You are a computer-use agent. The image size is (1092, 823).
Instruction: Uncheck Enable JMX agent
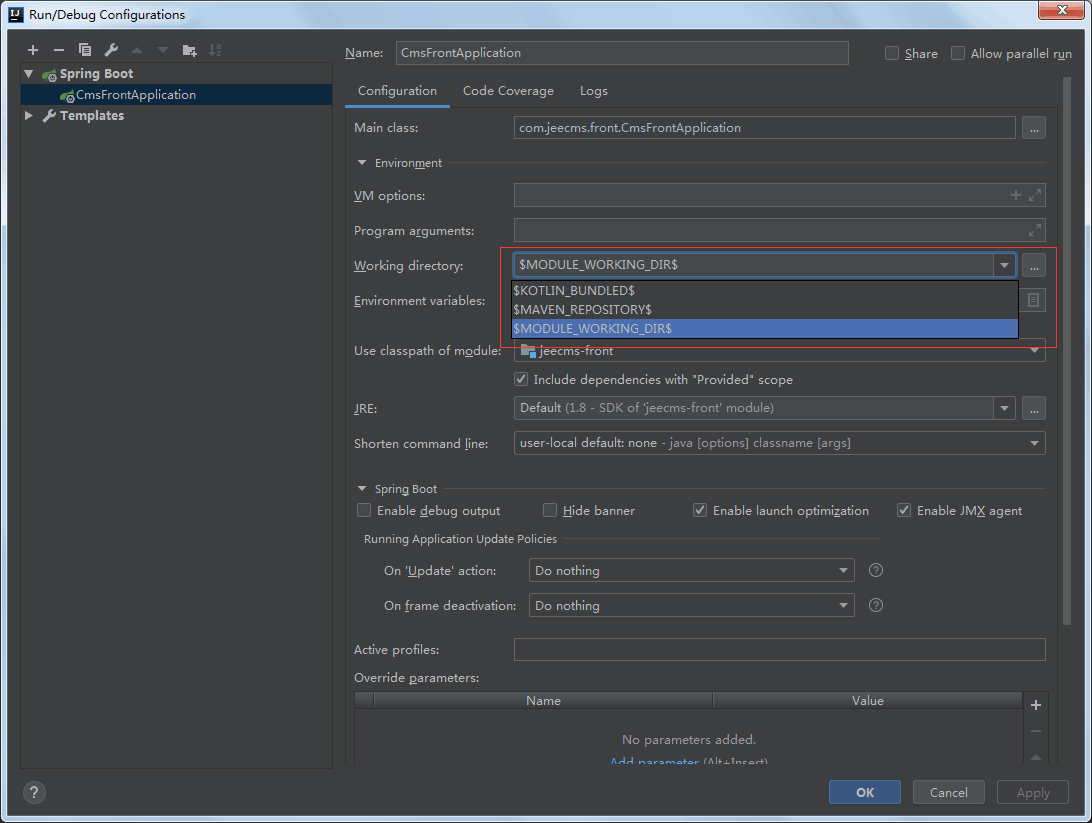(904, 511)
